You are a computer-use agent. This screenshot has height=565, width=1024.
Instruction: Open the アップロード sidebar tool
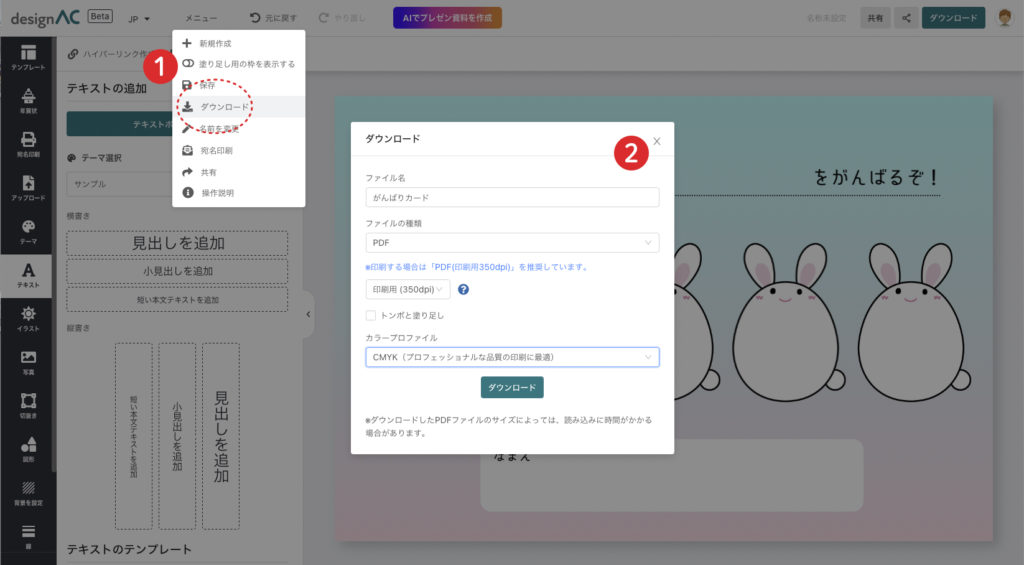pyautogui.click(x=28, y=188)
